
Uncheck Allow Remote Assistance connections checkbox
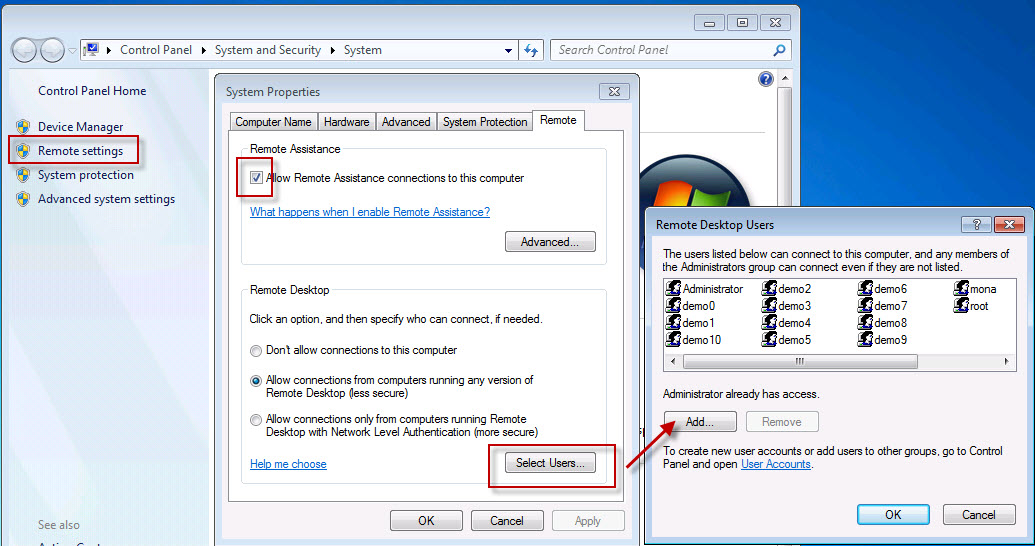257,178
